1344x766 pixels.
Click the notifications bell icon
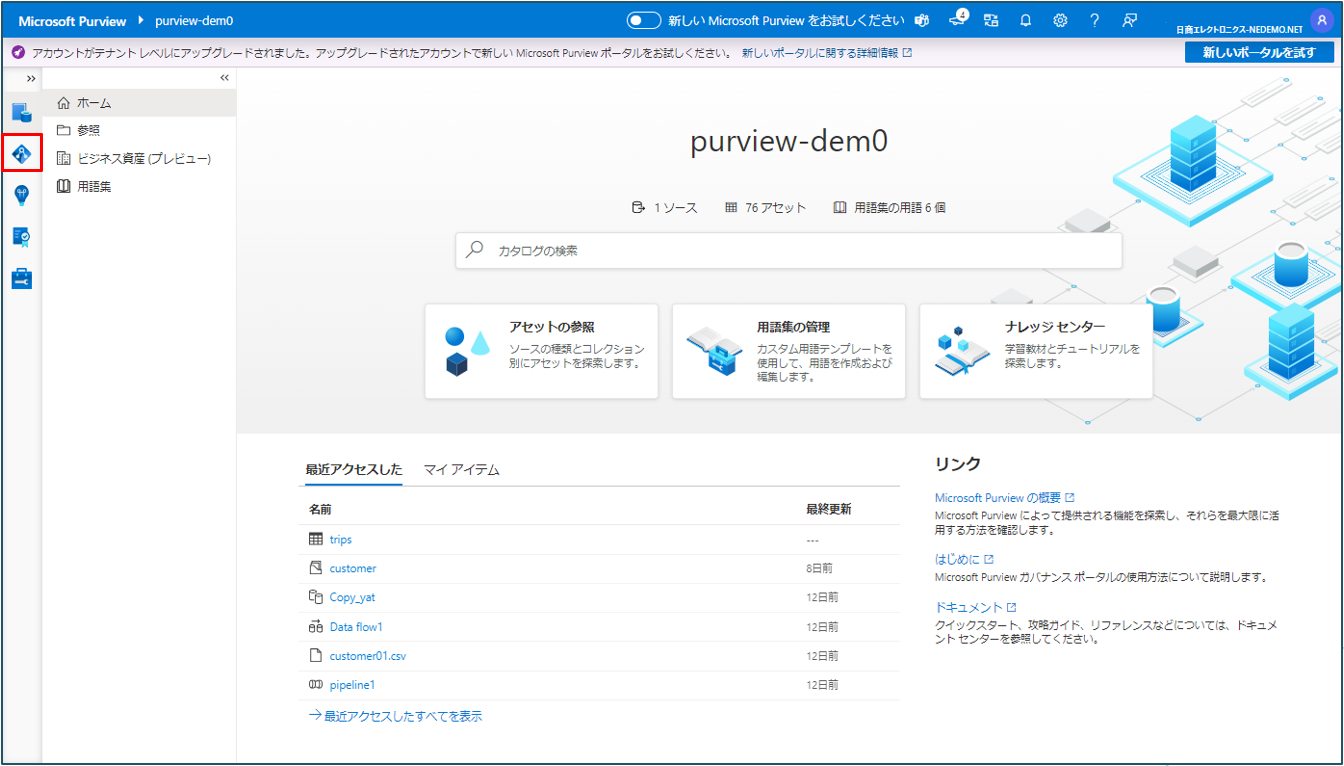tap(1026, 20)
